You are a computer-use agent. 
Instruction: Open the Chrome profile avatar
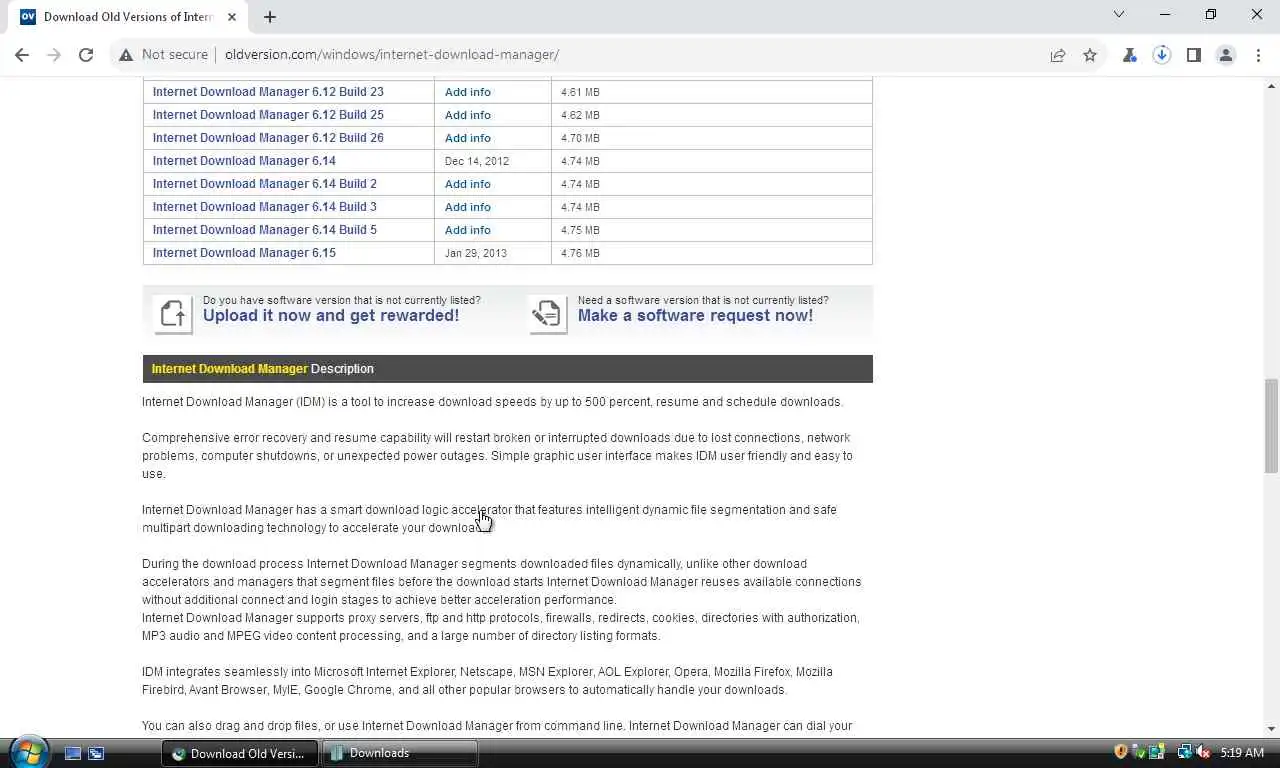tap(1225, 55)
